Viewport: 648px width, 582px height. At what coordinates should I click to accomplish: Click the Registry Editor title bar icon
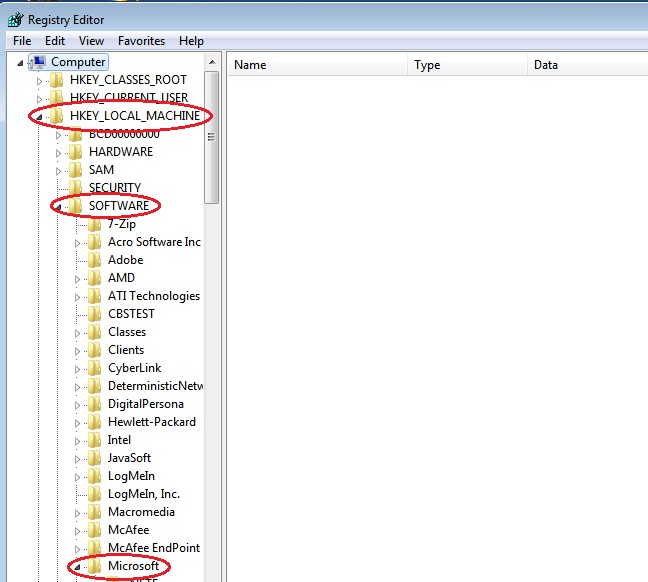[x=16, y=19]
